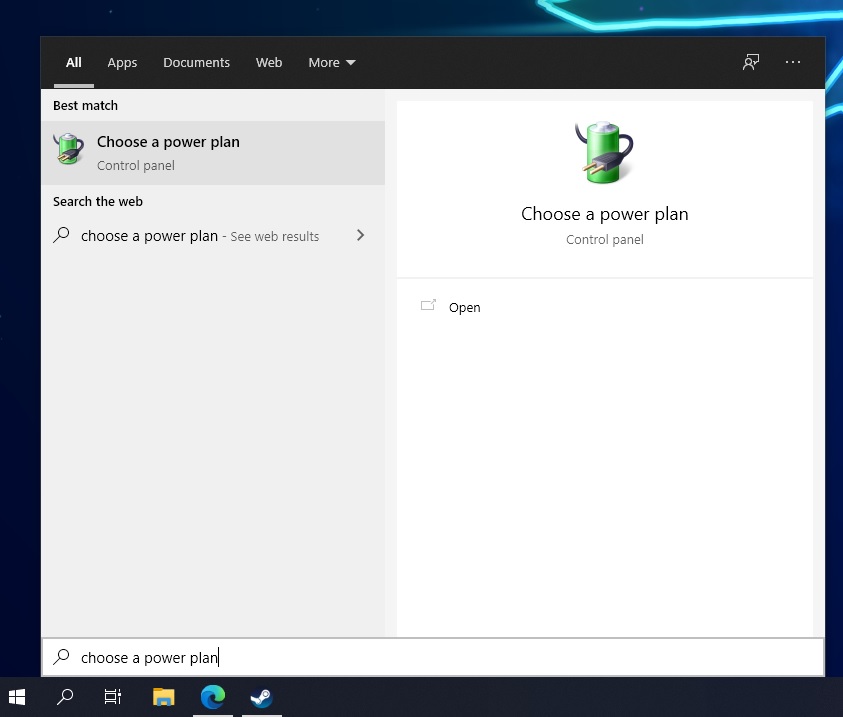
Task: Select the All tab
Action: point(74,63)
